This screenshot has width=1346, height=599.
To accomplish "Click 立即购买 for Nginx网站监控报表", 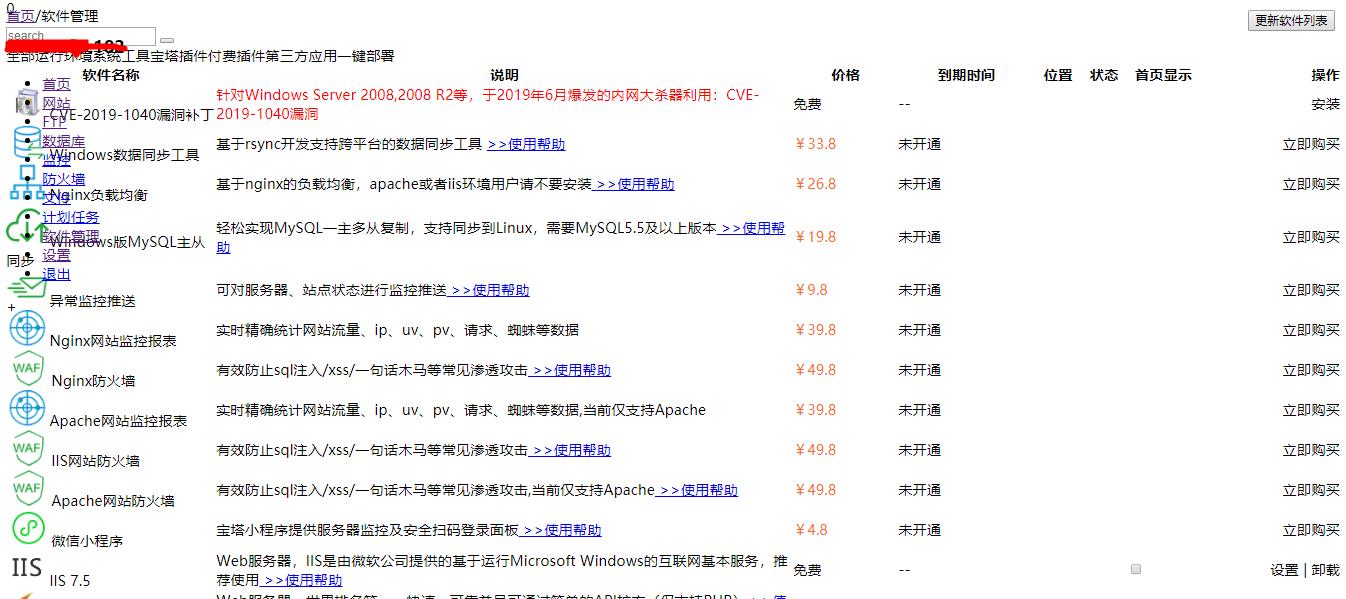I will (1311, 330).
